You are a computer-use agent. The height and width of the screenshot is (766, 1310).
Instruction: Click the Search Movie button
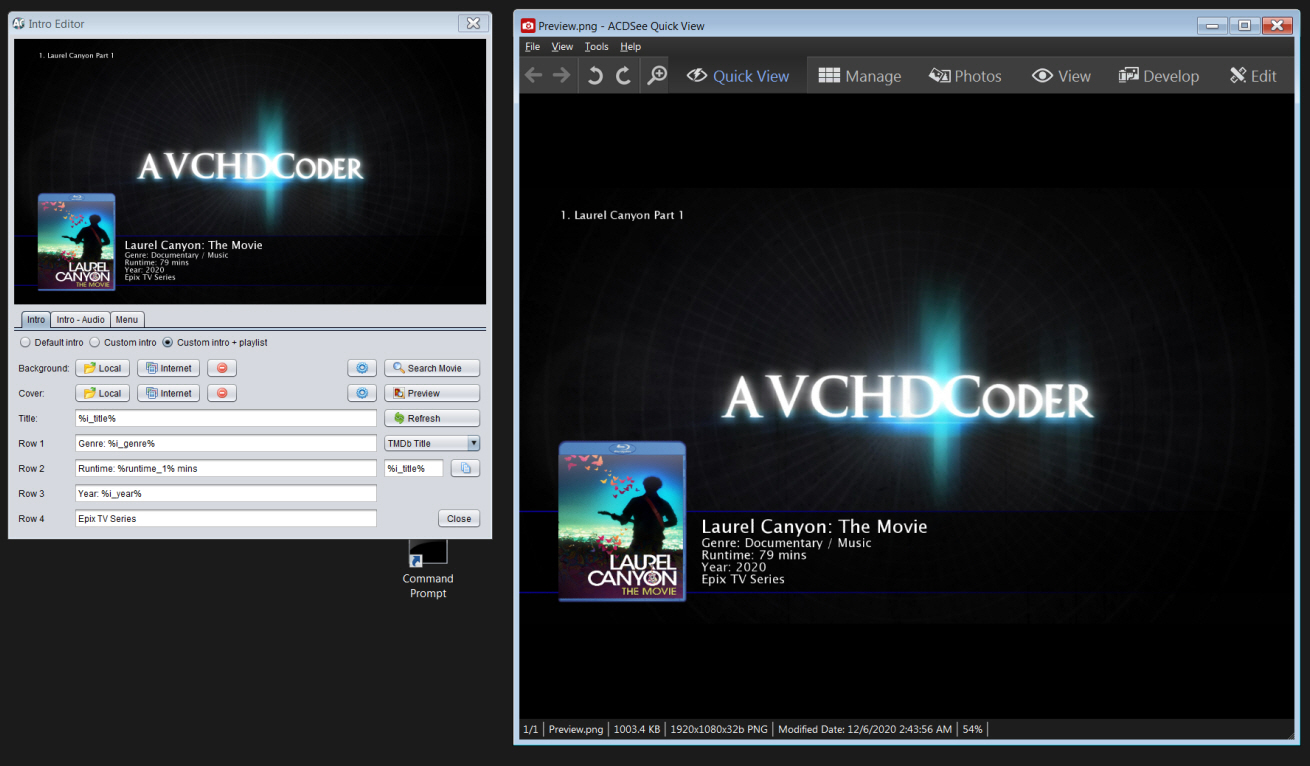click(x=432, y=368)
